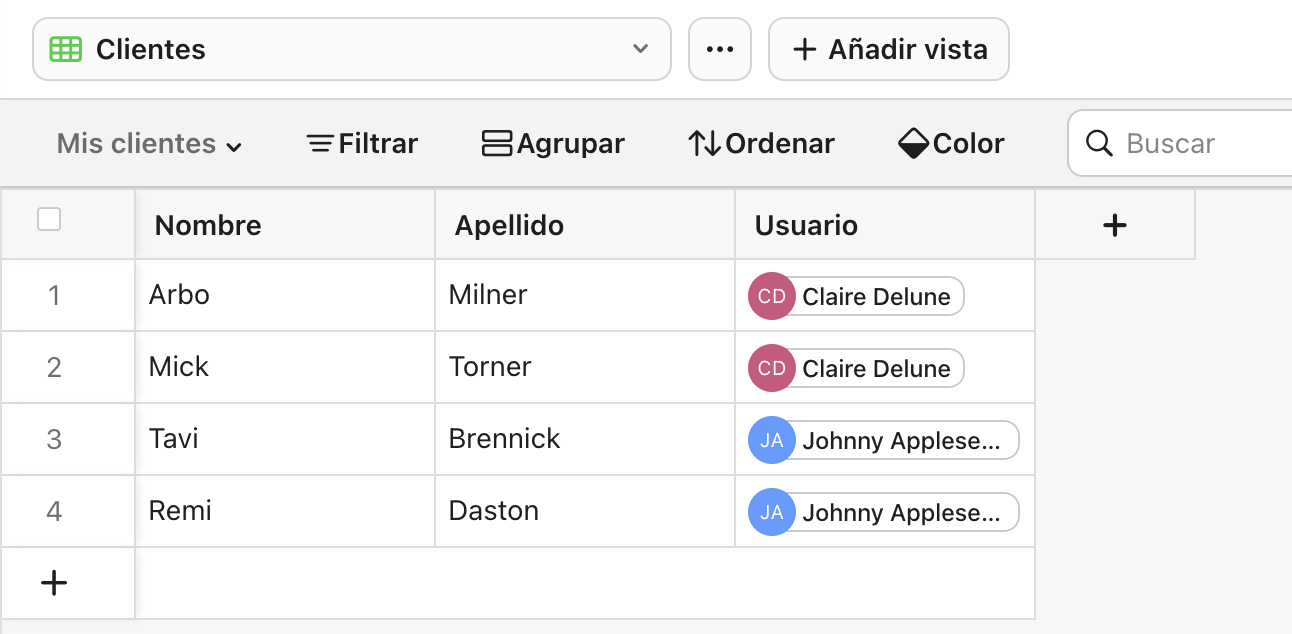Image resolution: width=1292 pixels, height=634 pixels.
Task: Open the Mis clientes view dropdown
Action: (148, 143)
